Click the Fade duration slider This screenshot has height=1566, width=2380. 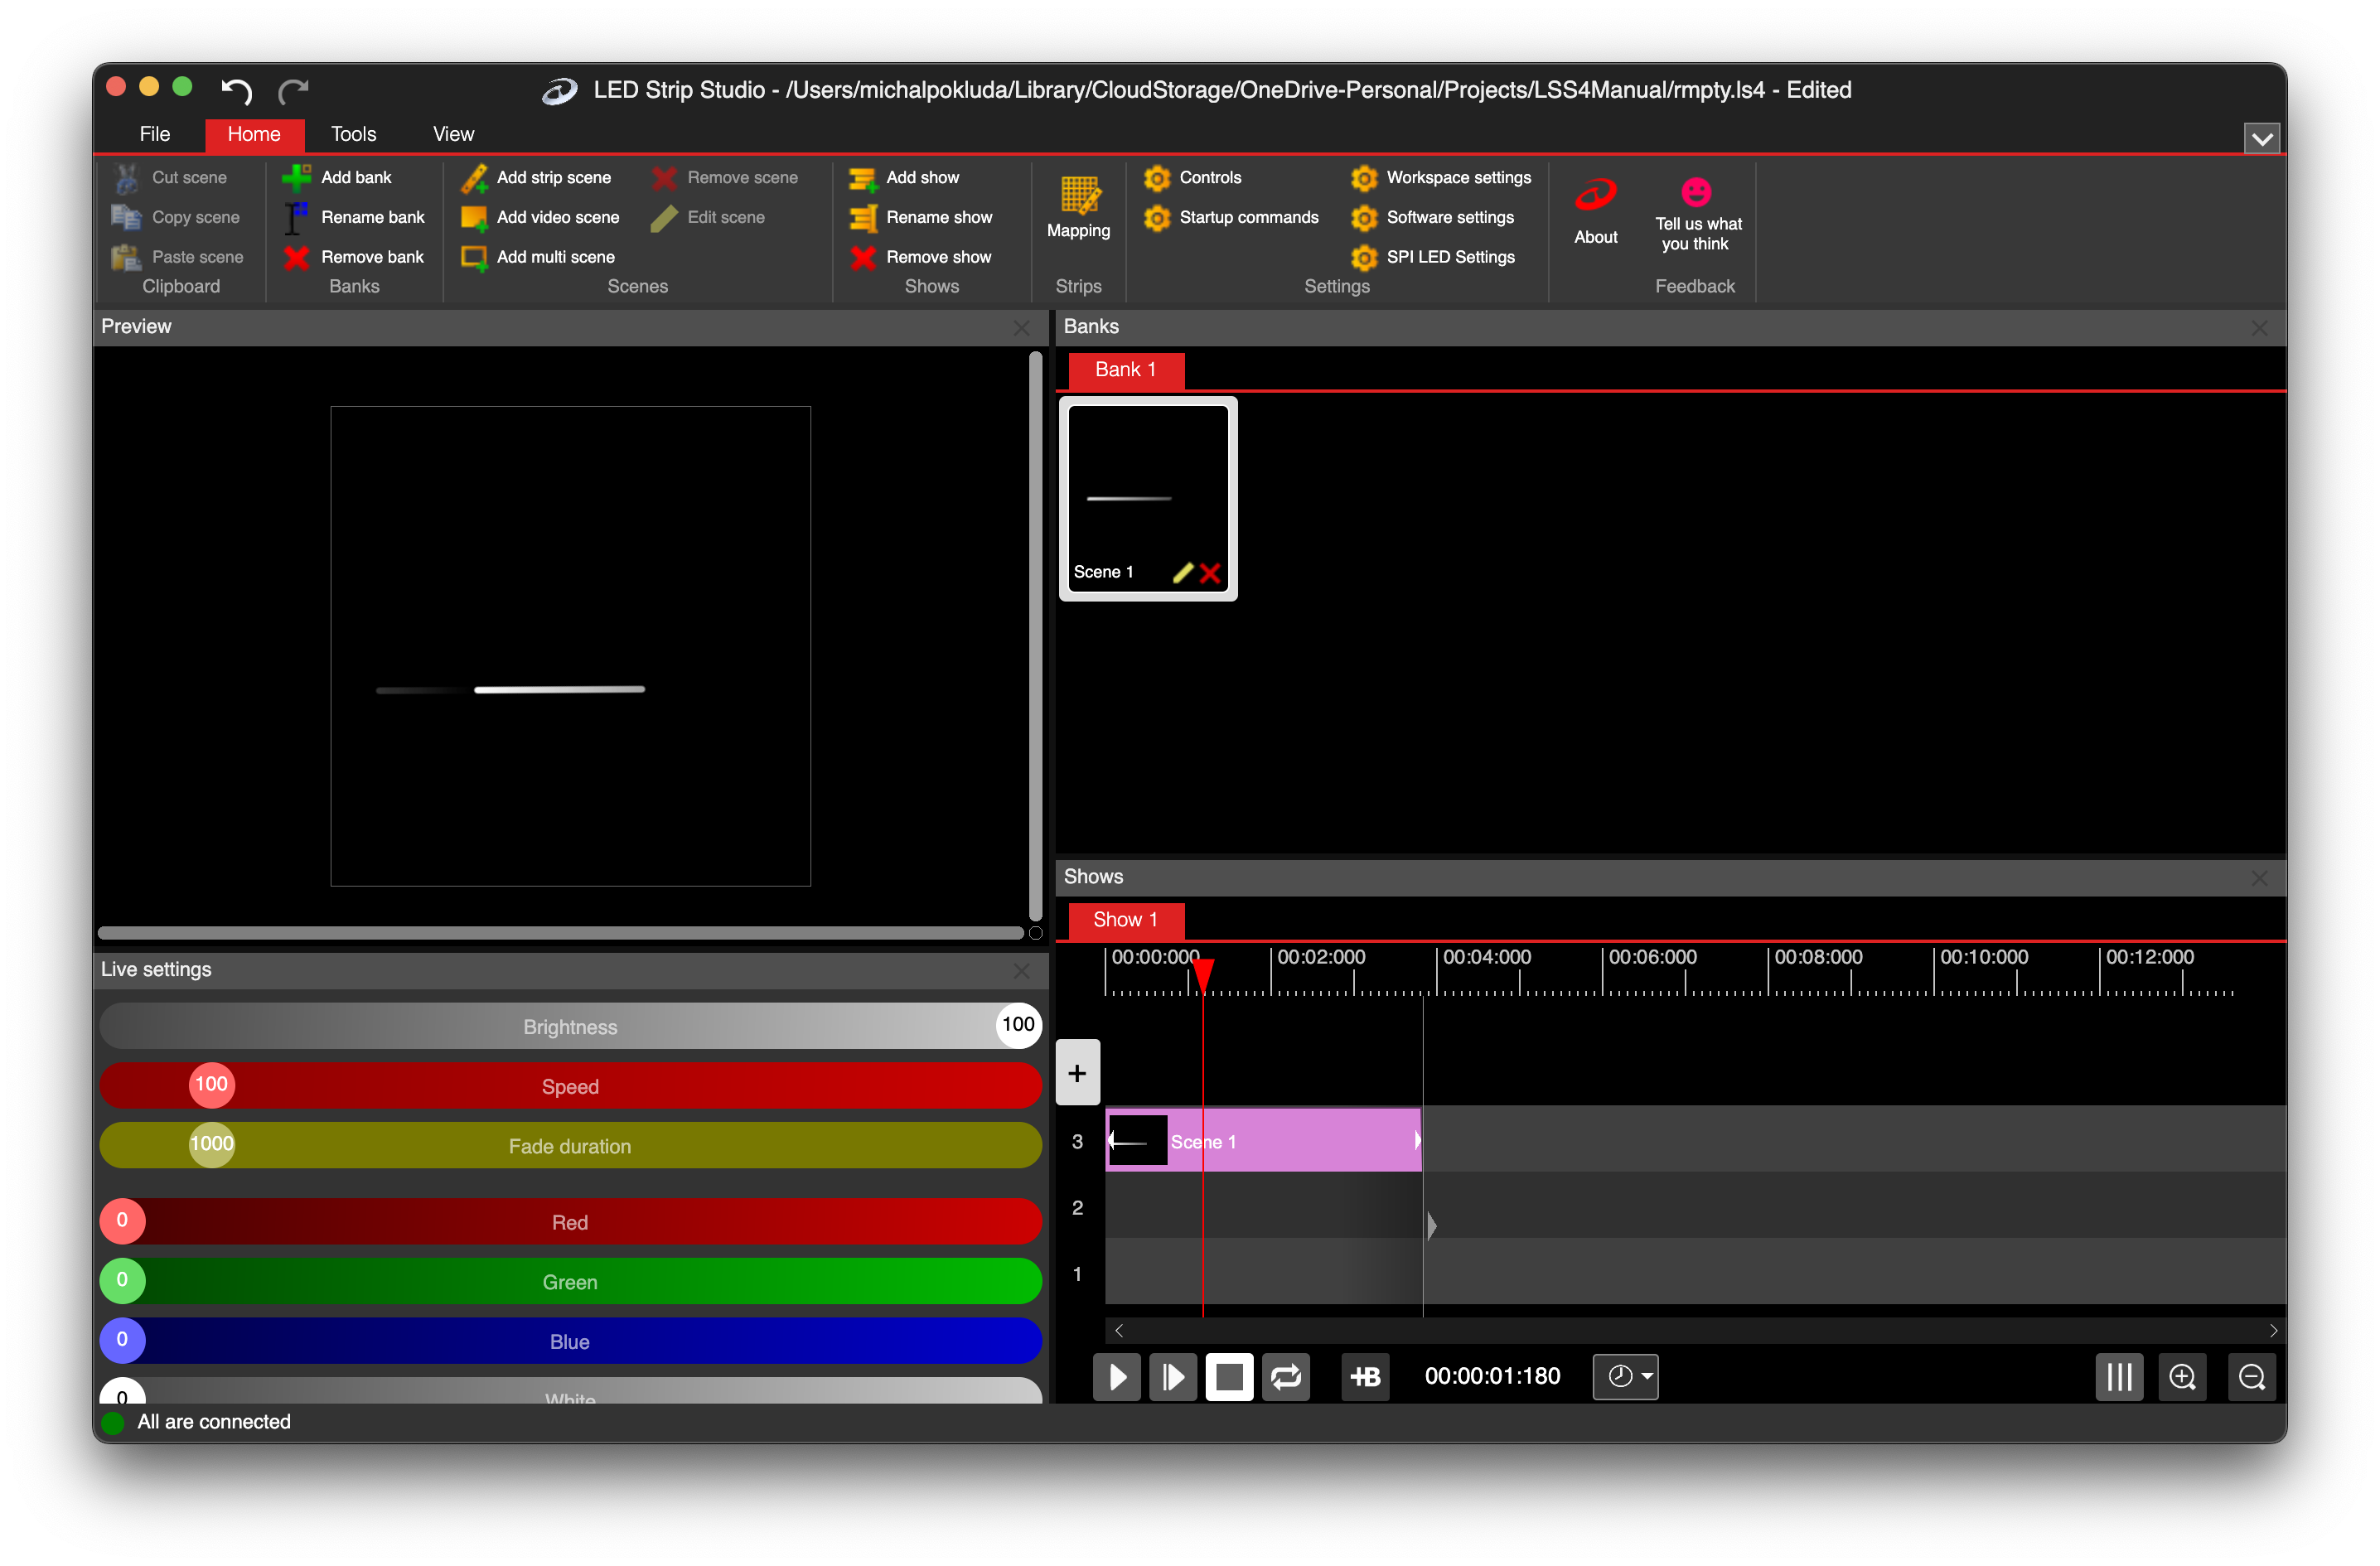[570, 1145]
